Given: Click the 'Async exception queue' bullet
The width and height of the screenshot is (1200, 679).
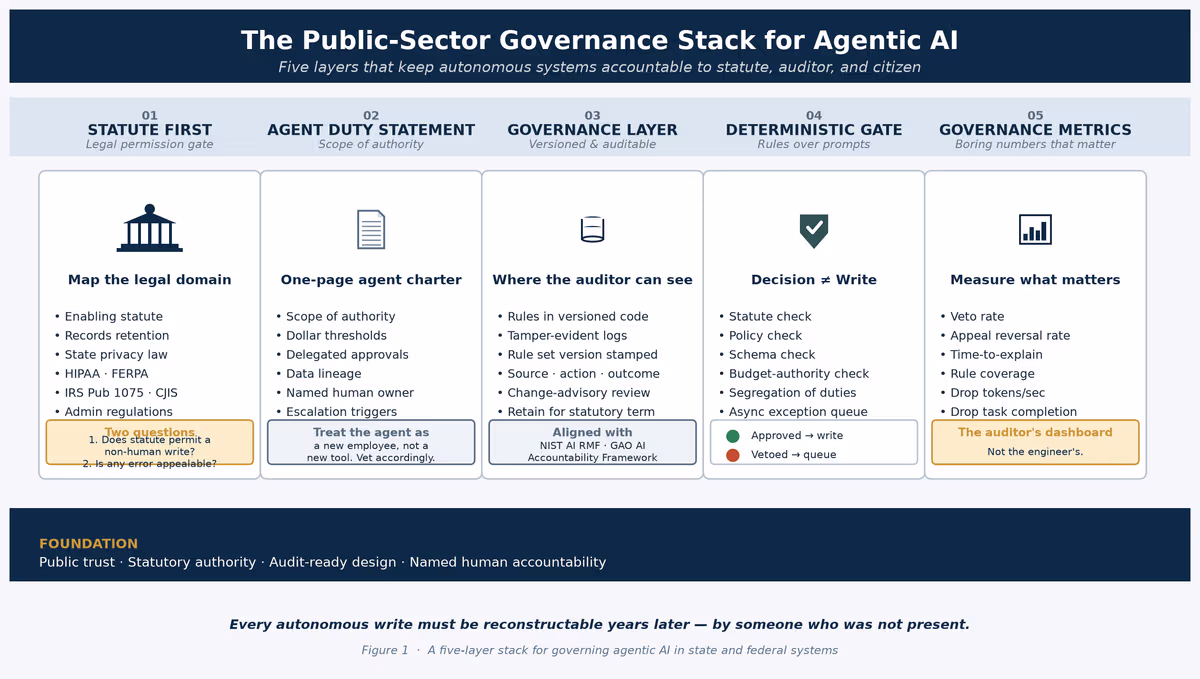Looking at the screenshot, I should point(793,412).
